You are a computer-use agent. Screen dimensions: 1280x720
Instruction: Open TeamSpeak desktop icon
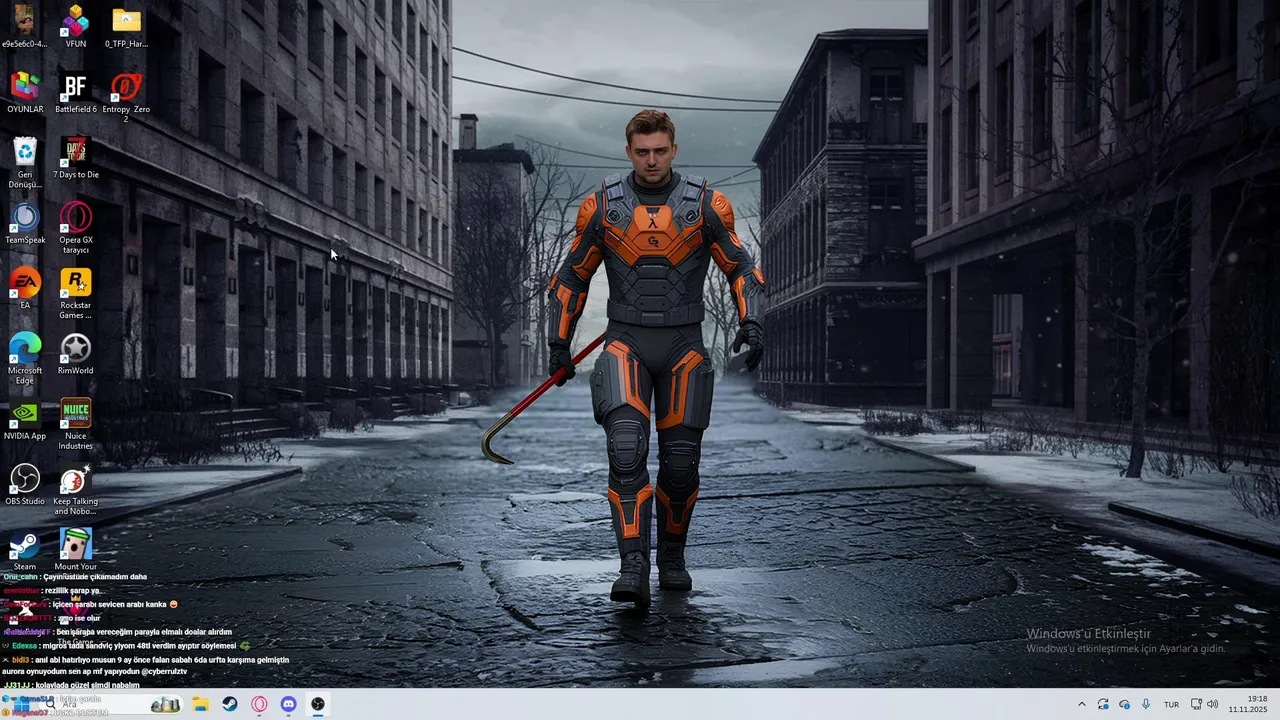pos(25,223)
